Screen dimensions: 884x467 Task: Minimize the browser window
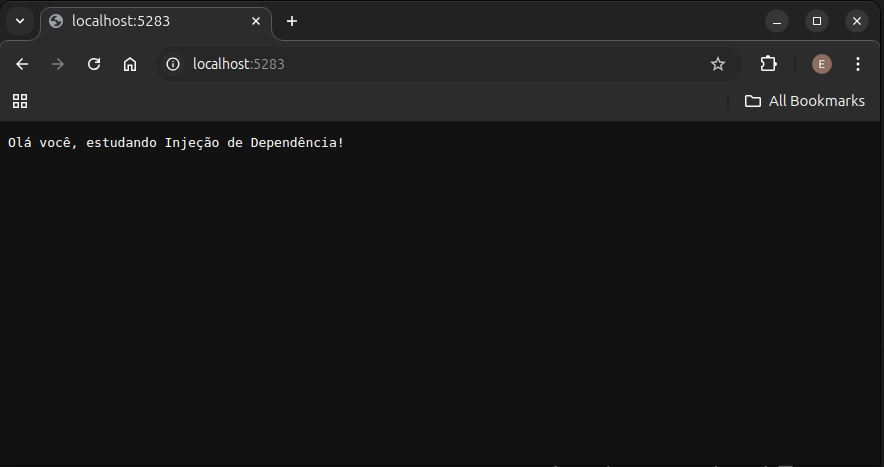coord(777,21)
